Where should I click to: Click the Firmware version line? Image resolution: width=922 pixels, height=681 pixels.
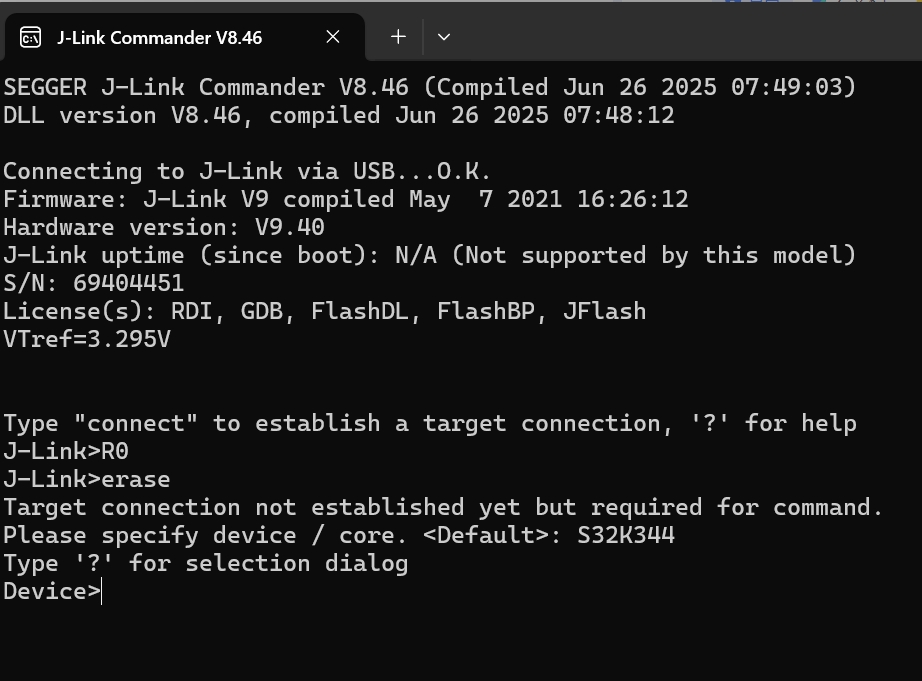345,198
